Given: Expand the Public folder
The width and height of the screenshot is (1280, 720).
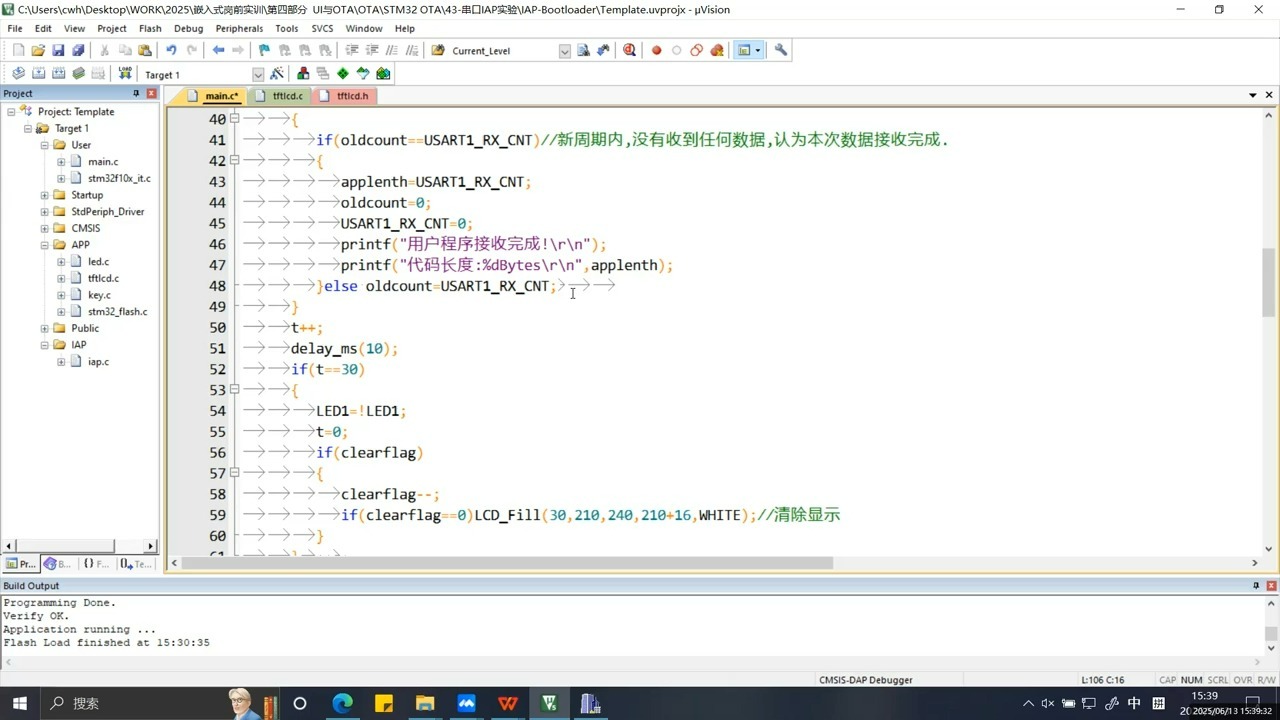Looking at the screenshot, I should (x=45, y=328).
